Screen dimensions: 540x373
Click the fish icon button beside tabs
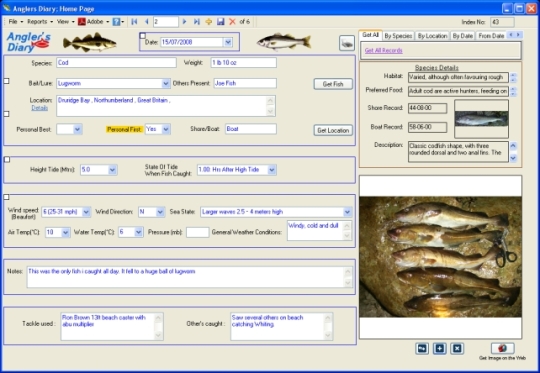347,43
